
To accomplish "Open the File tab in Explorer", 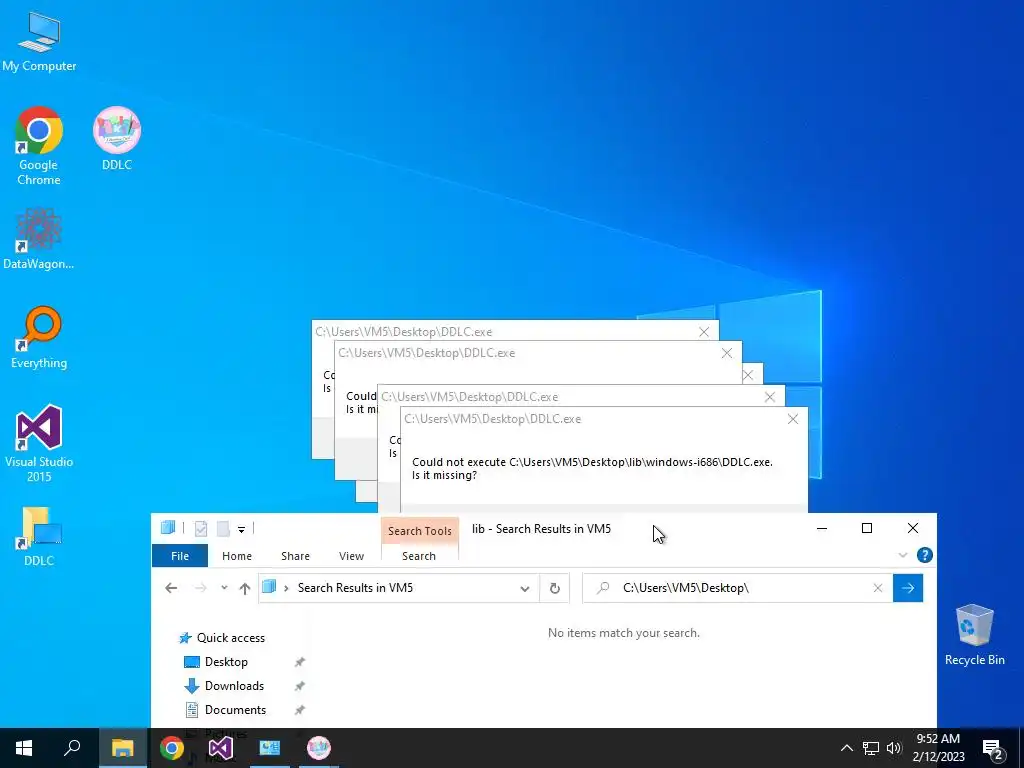I will tap(180, 556).
